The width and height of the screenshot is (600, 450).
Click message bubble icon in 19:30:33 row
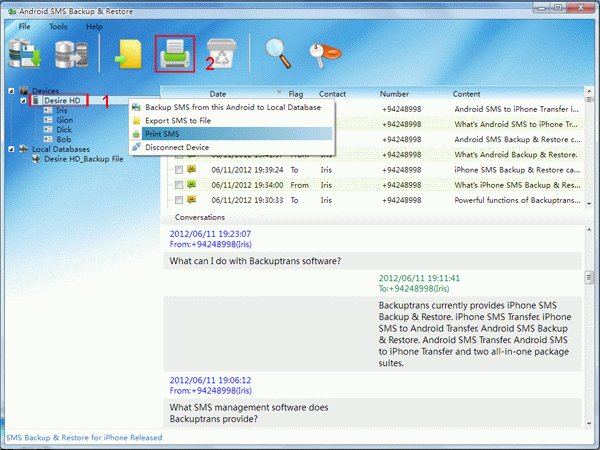coord(191,199)
